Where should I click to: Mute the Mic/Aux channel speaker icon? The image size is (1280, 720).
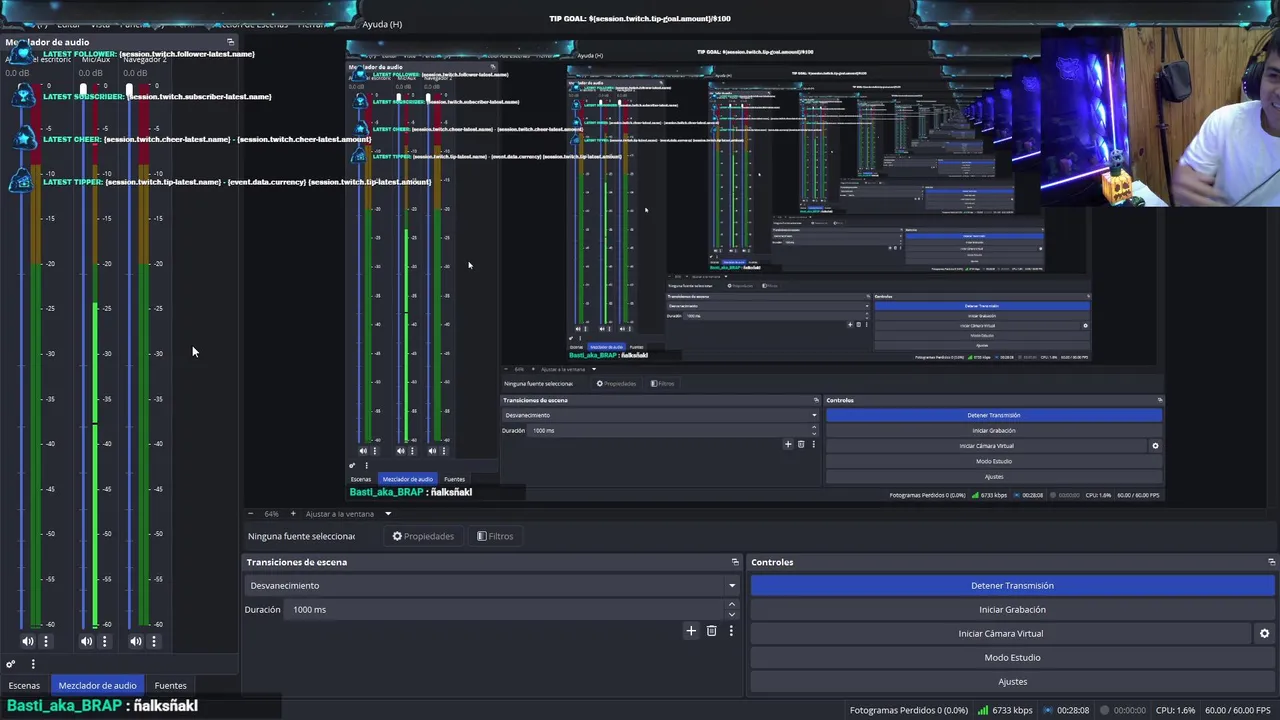coord(86,641)
